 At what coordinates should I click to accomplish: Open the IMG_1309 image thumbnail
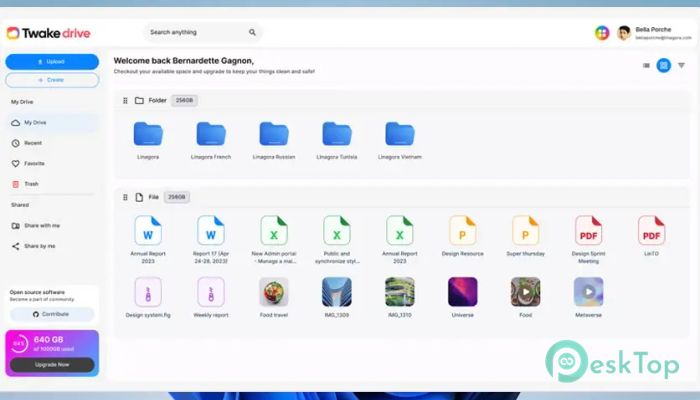pyautogui.click(x=337, y=292)
